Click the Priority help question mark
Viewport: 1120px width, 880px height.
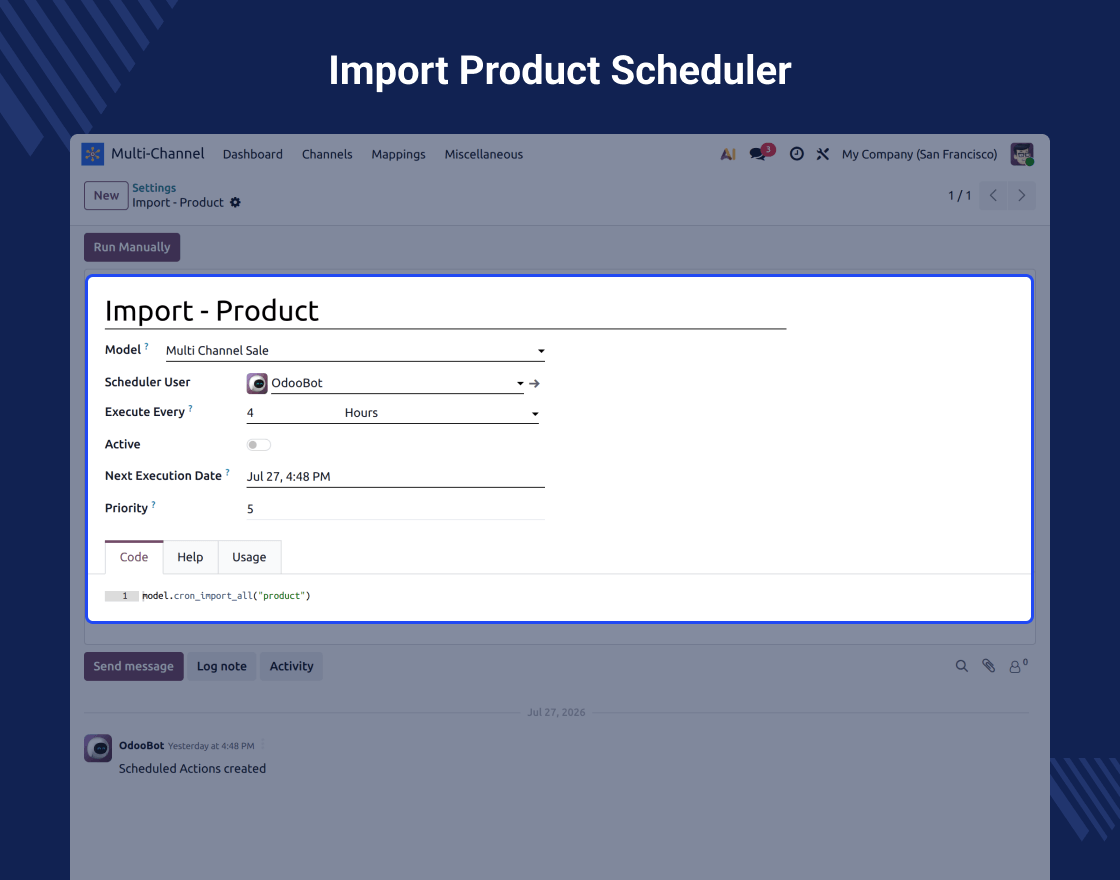(x=154, y=504)
